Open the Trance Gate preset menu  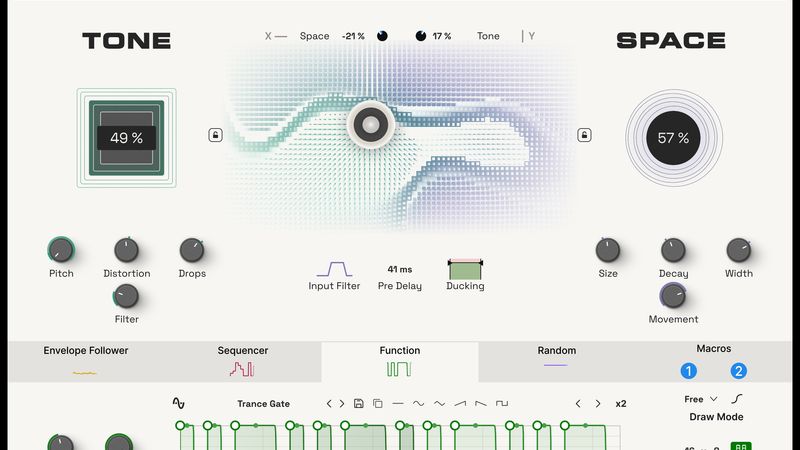click(263, 404)
